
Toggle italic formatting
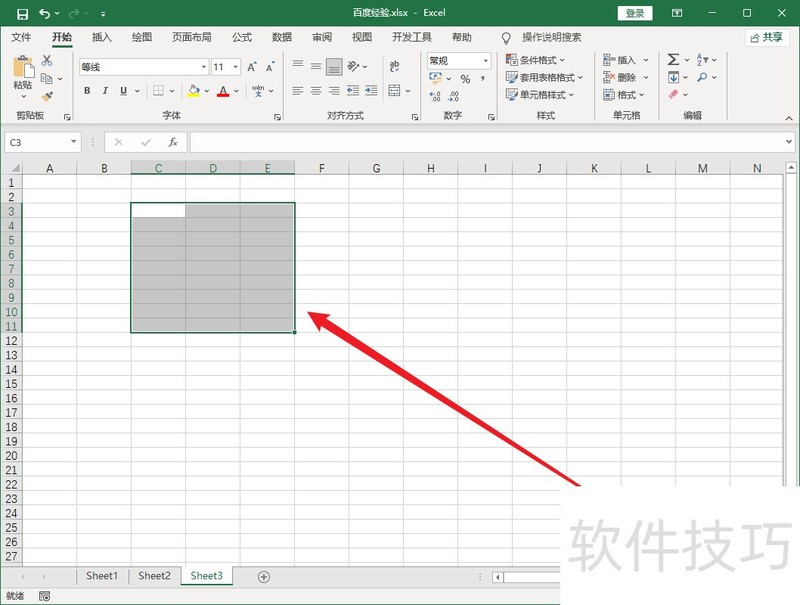105,91
